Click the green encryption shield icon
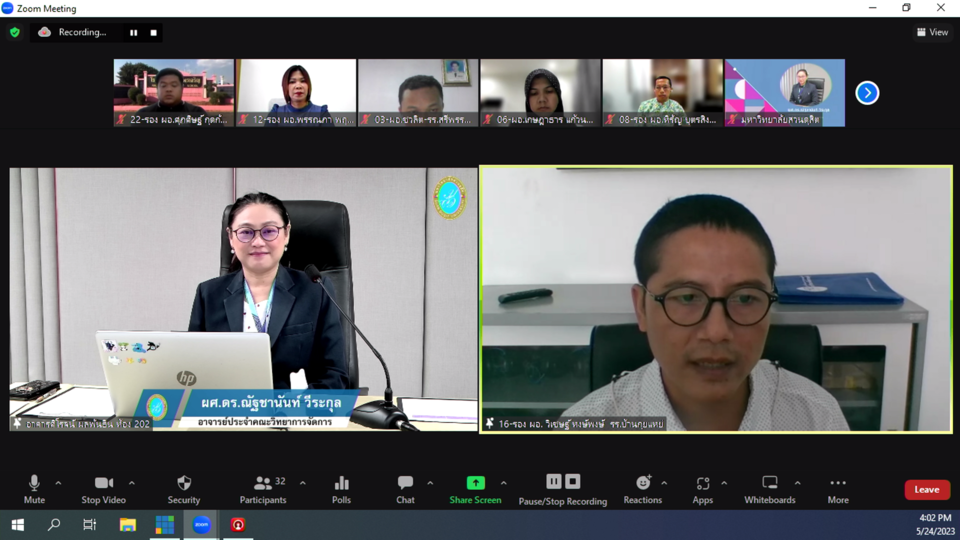Screen dimensions: 960x540 coord(14,32)
